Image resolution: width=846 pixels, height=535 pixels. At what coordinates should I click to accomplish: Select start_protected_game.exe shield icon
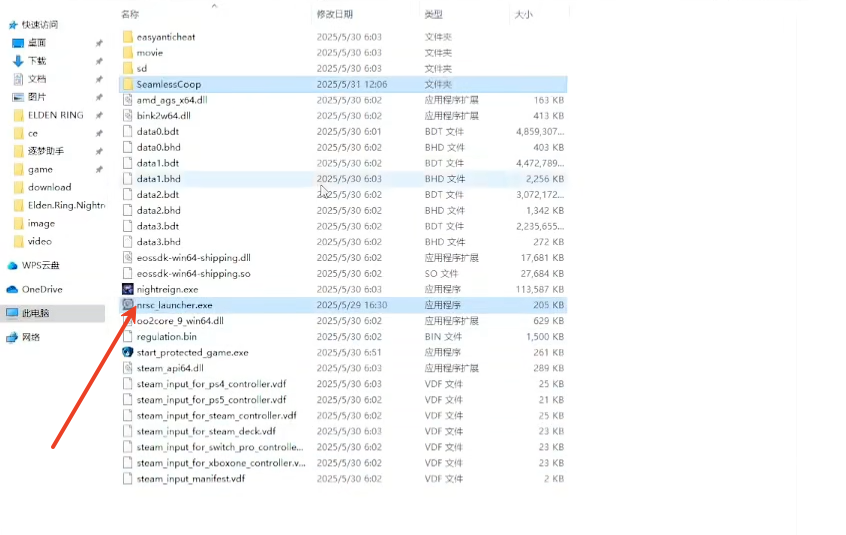(x=127, y=352)
